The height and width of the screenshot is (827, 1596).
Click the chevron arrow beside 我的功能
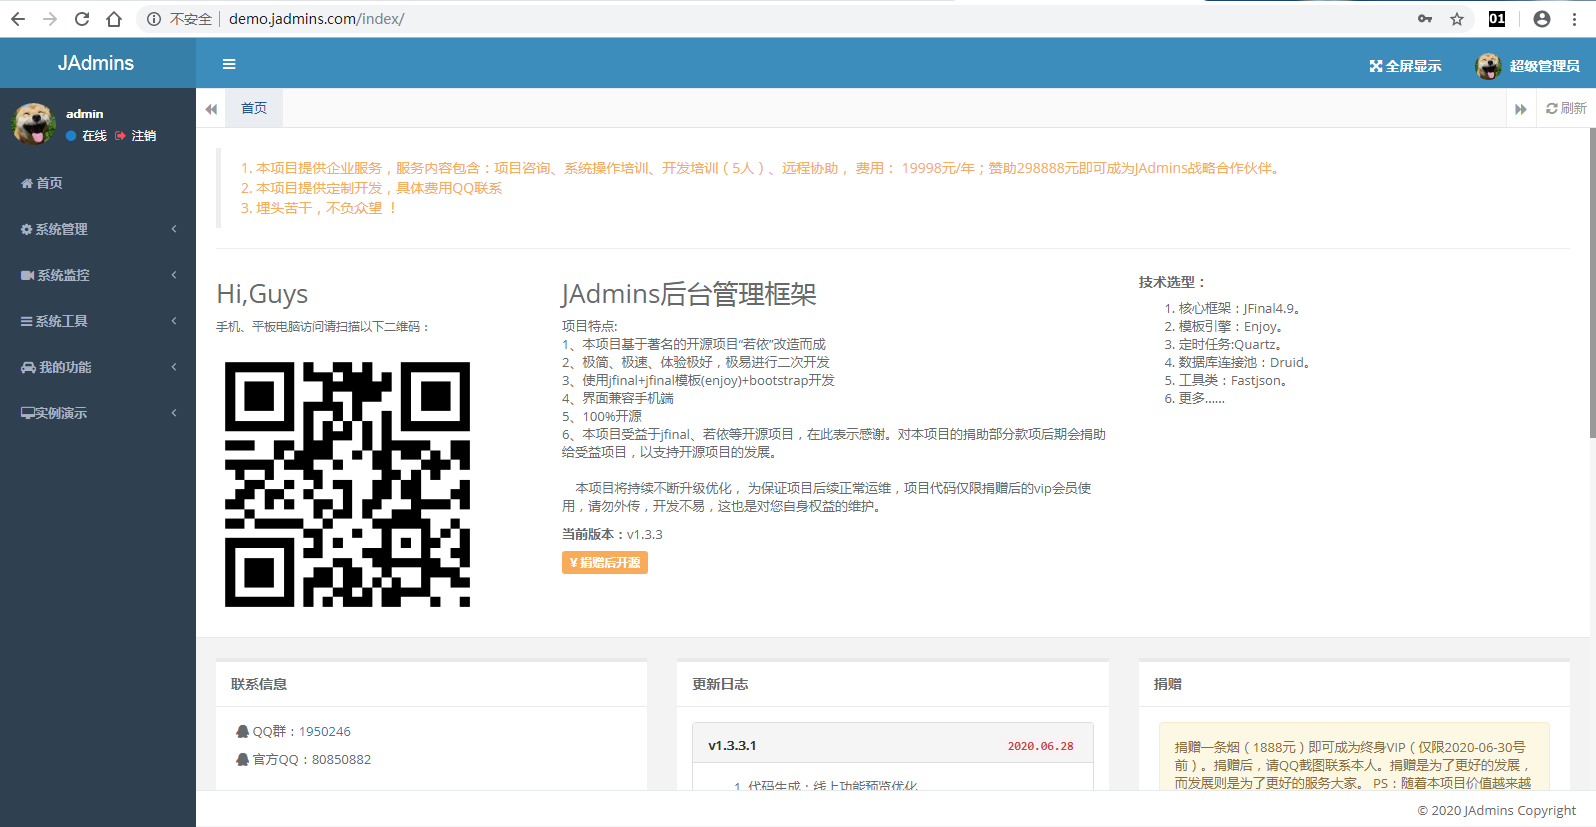(174, 367)
